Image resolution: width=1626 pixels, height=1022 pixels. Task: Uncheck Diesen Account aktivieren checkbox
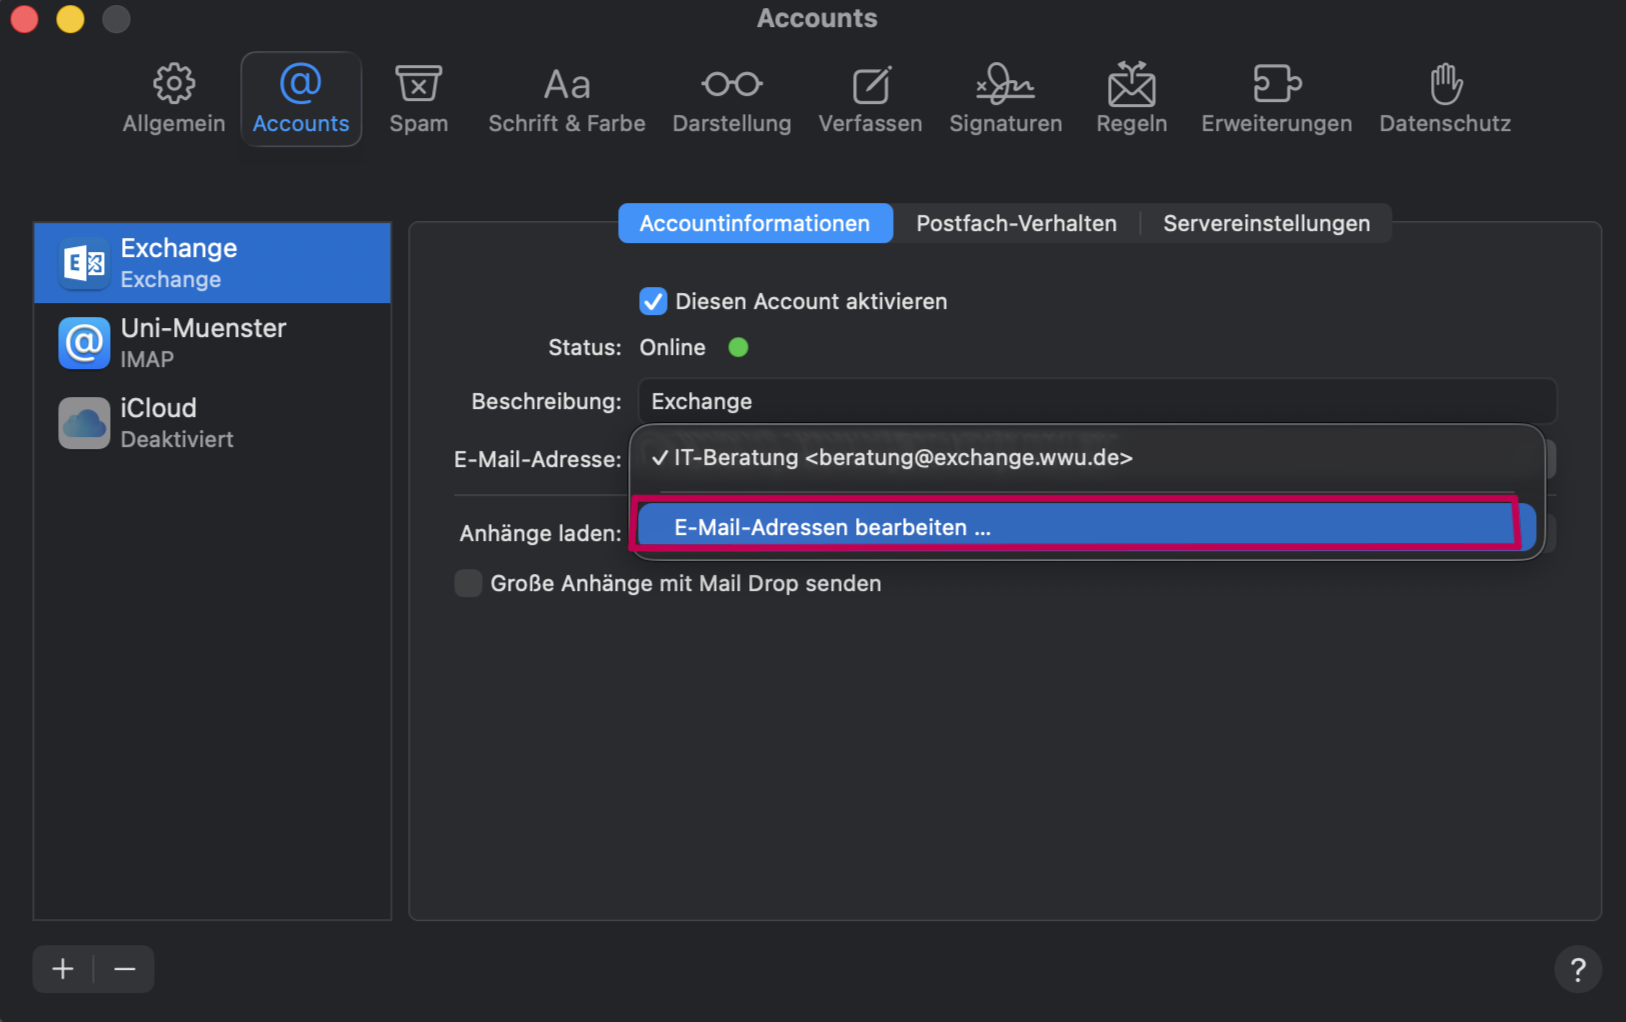(x=653, y=301)
